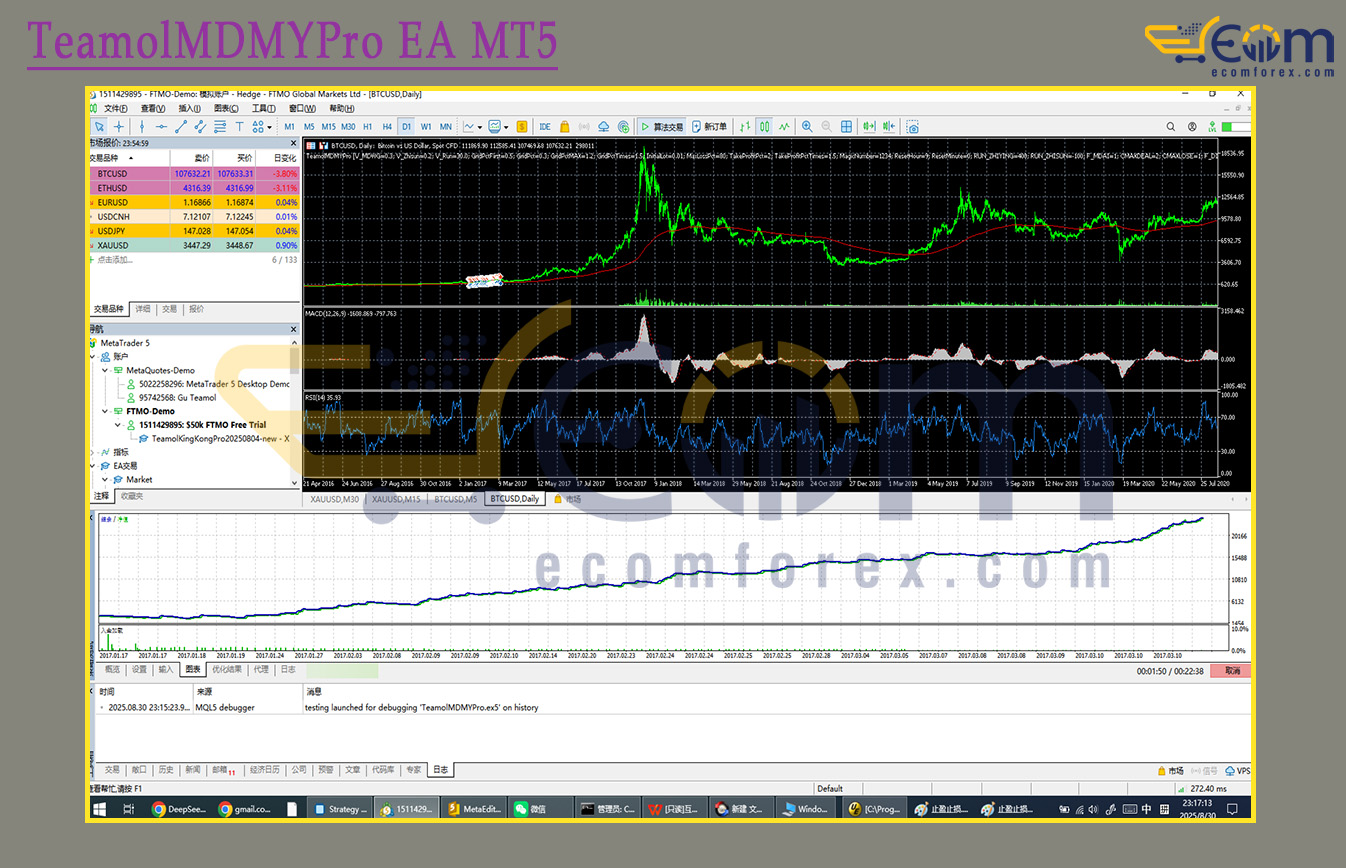Viewport: 1346px width, 868px height.
Task: Select the crosshair tool in toolbar
Action: pyautogui.click(x=119, y=127)
